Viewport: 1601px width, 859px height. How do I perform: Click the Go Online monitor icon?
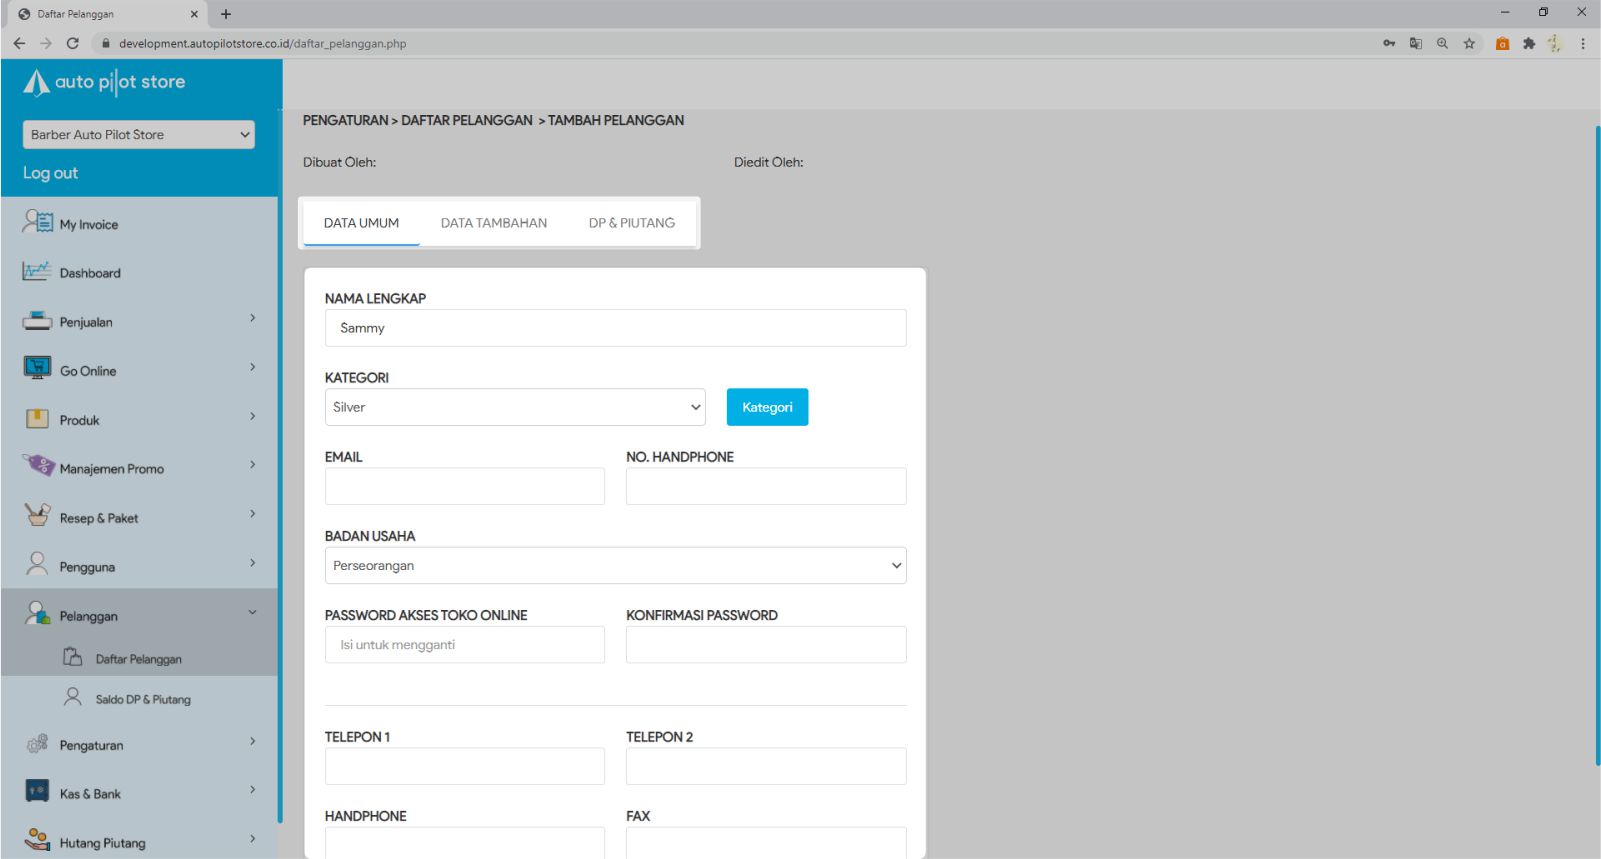point(37,369)
